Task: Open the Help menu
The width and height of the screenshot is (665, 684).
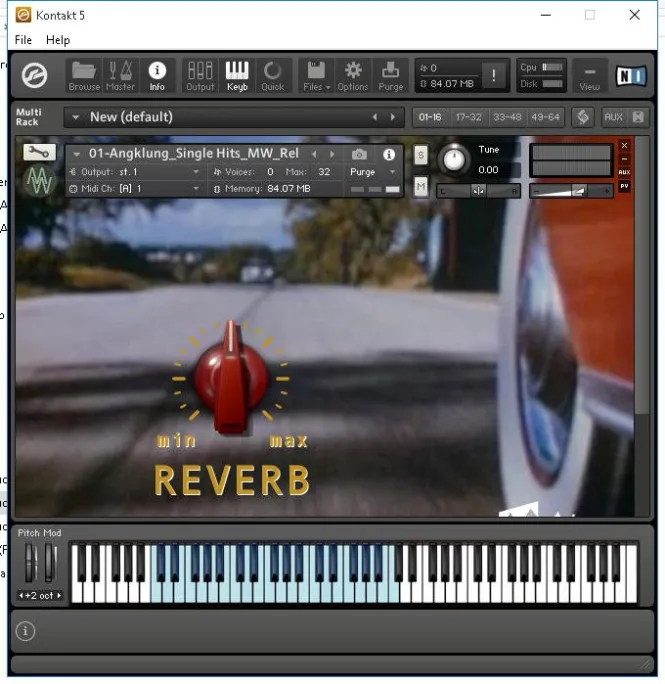Action: [58, 40]
